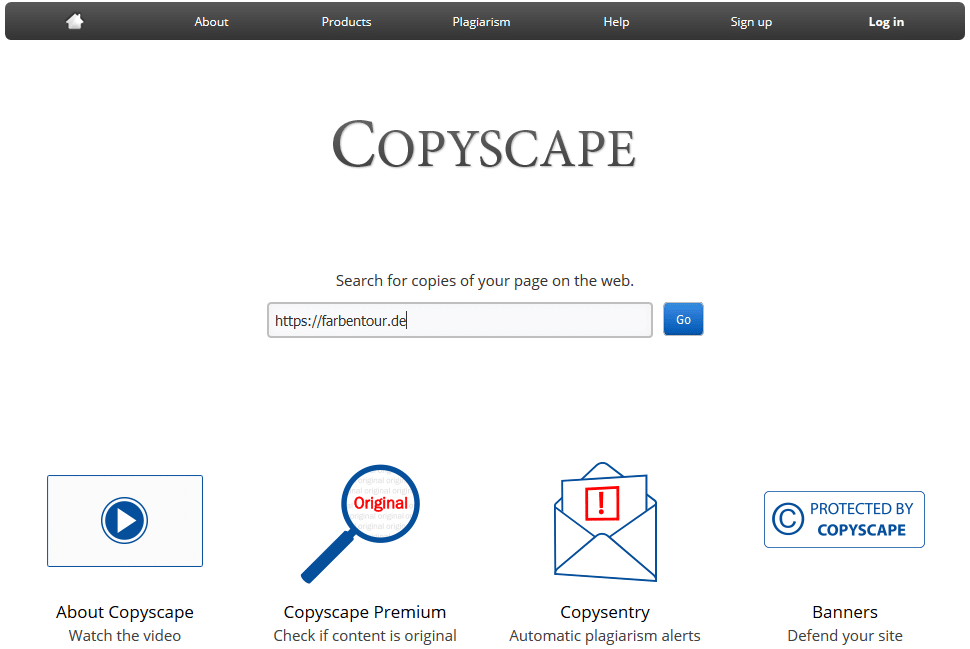970x649 pixels.
Task: Open the About menu item
Action: pyautogui.click(x=212, y=22)
